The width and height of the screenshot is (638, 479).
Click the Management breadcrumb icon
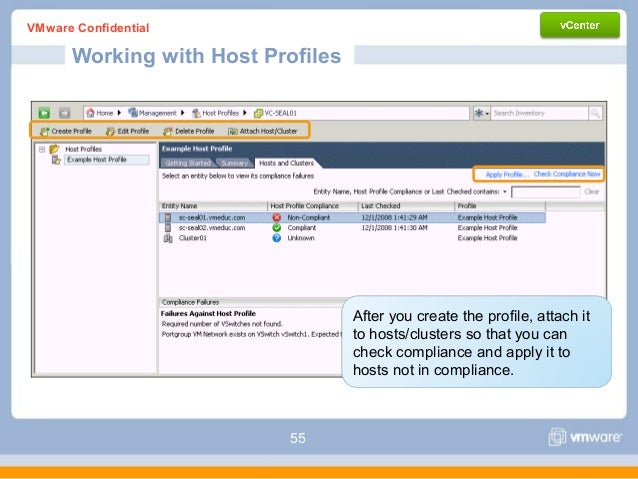pyautogui.click(x=133, y=113)
